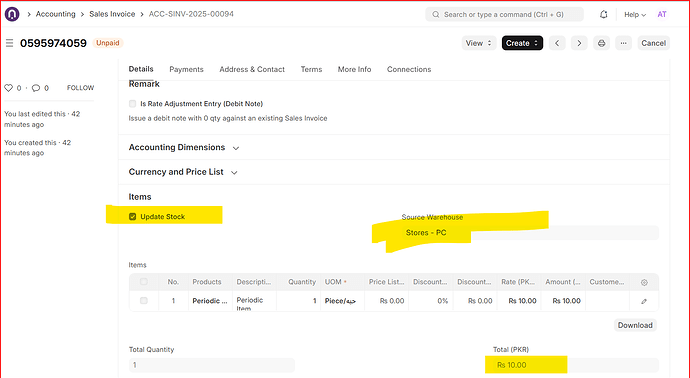Select all rows checkbox in items header
690x378 pixels.
point(144,282)
